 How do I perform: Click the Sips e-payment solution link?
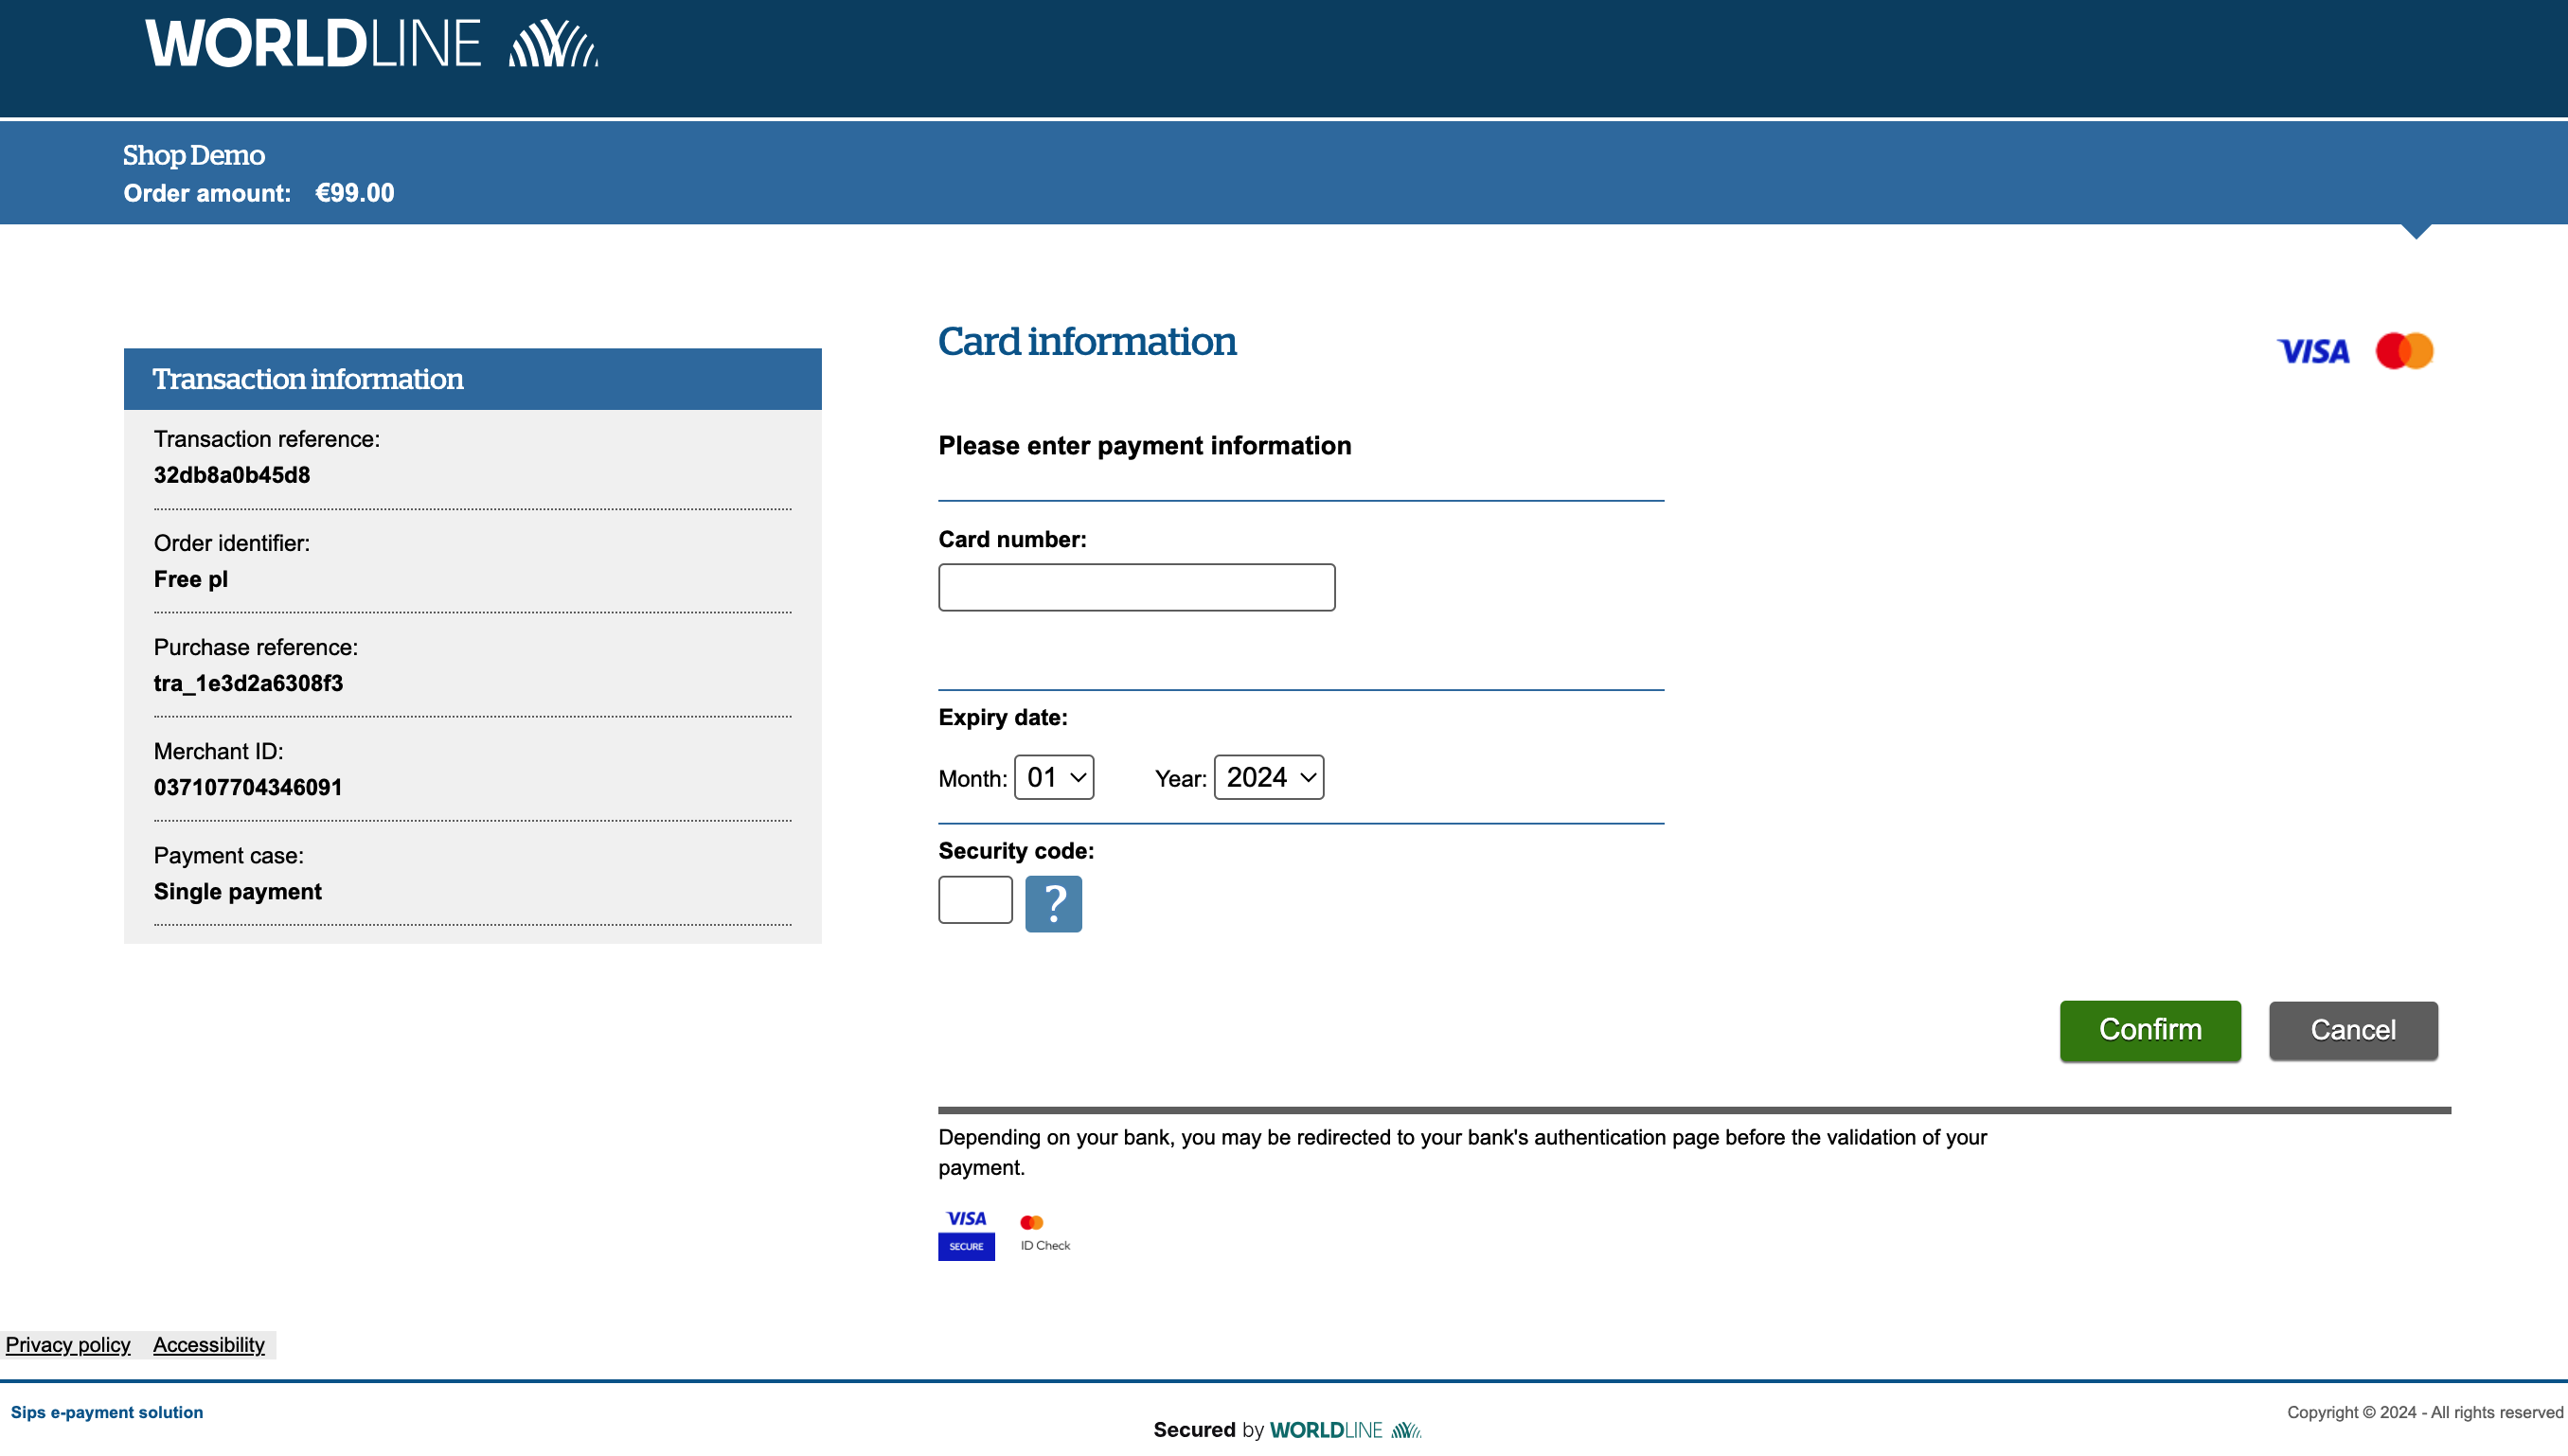point(107,1412)
